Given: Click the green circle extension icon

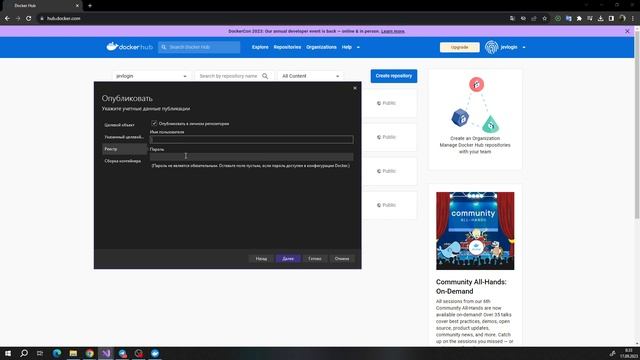Looking at the screenshot, I should click(558, 18).
